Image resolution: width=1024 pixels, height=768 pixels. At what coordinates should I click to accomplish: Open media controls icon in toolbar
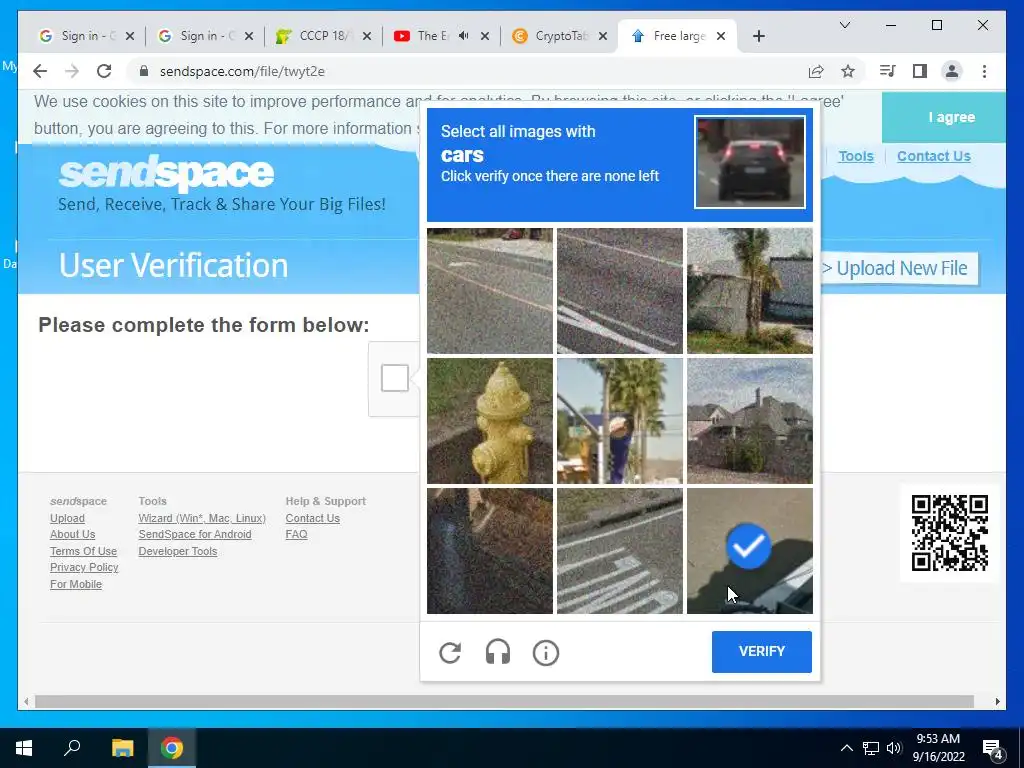[x=887, y=71]
